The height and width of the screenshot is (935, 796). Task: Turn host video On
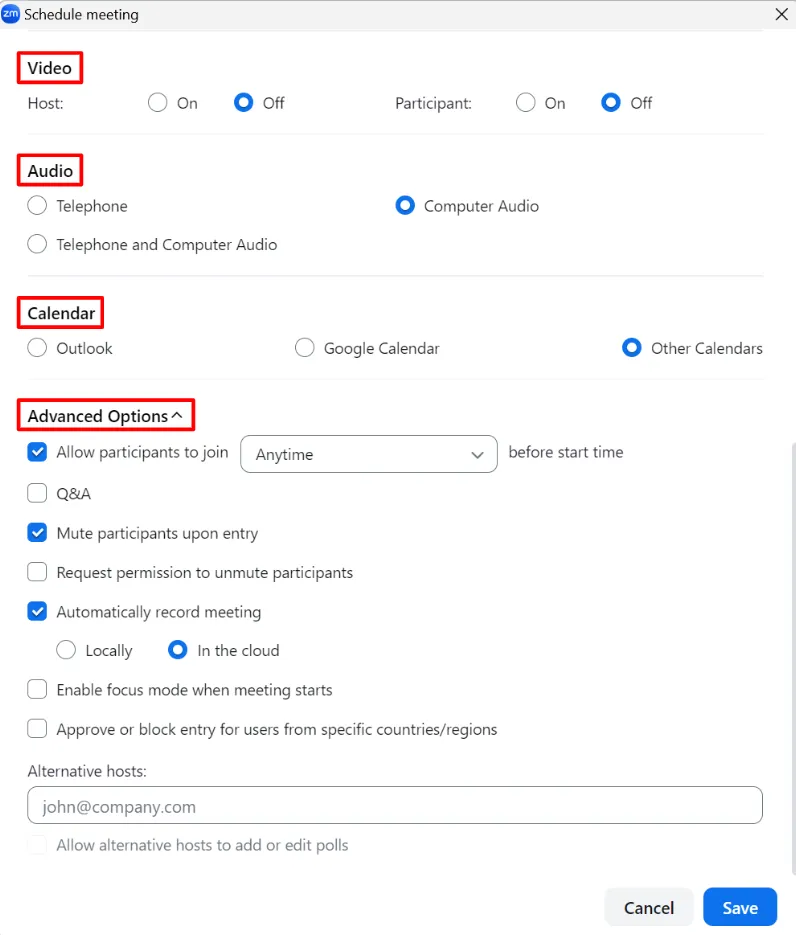tap(157, 103)
